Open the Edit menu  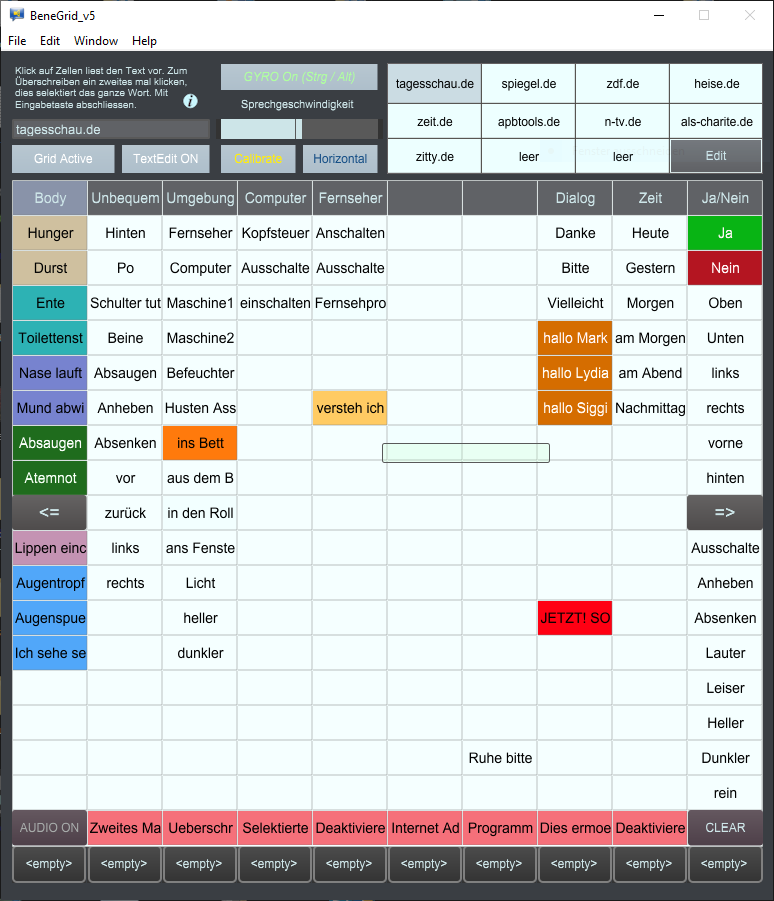click(x=50, y=41)
